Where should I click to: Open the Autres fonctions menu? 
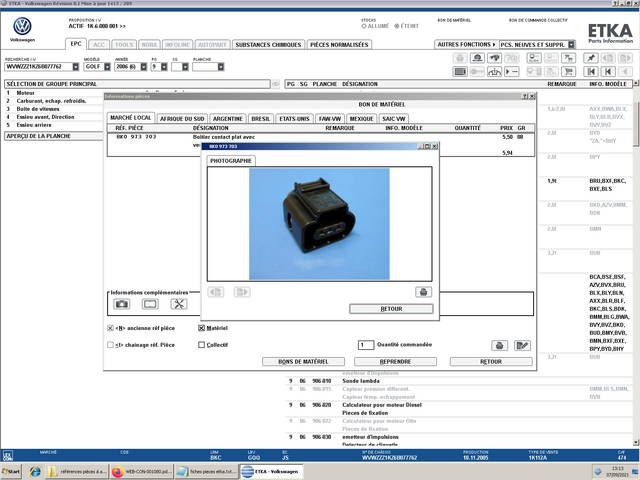point(466,44)
